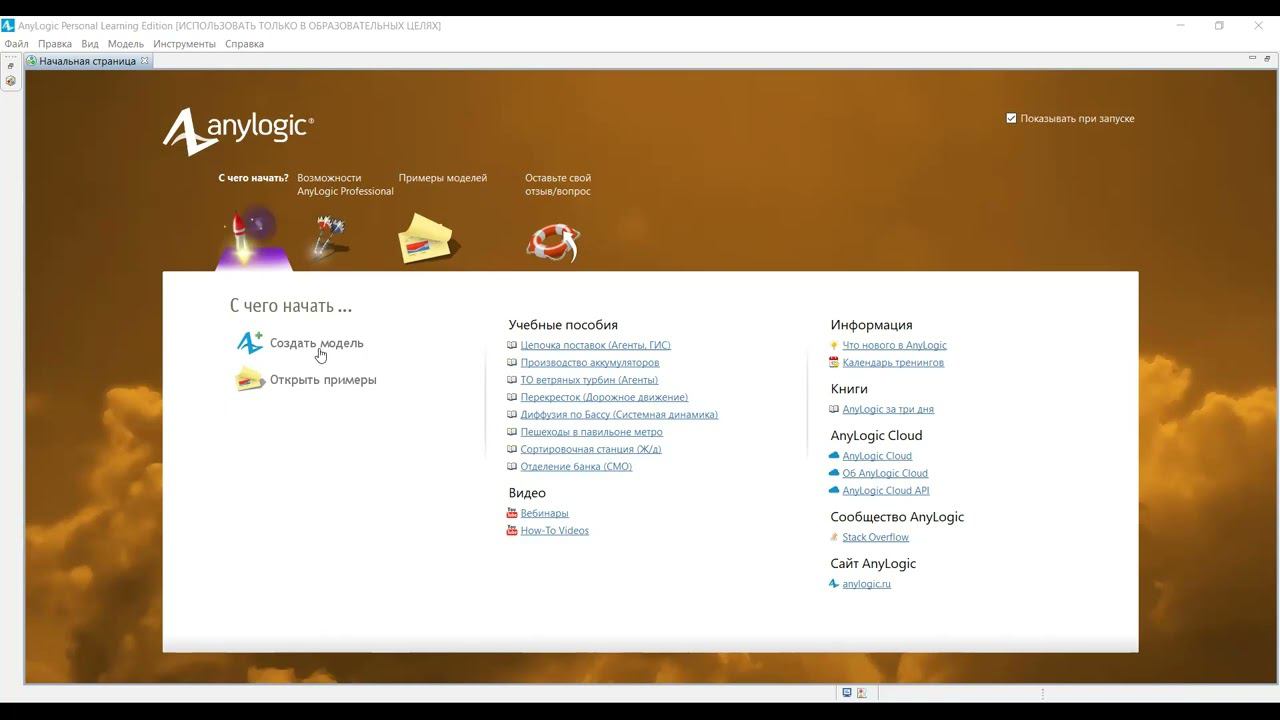Click Открыть примеры link
The width and height of the screenshot is (1280, 720).
(x=323, y=380)
